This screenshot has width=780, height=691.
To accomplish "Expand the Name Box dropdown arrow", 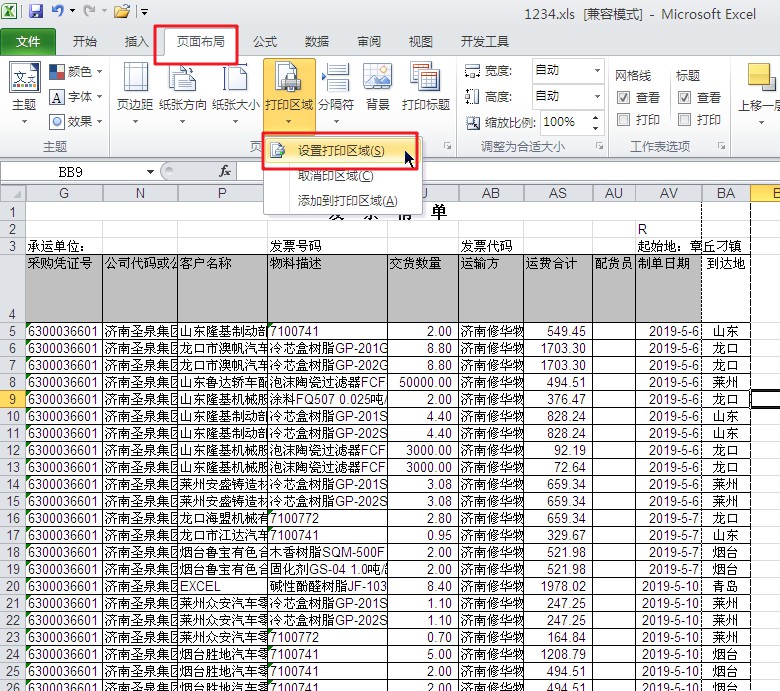I will pos(150,172).
